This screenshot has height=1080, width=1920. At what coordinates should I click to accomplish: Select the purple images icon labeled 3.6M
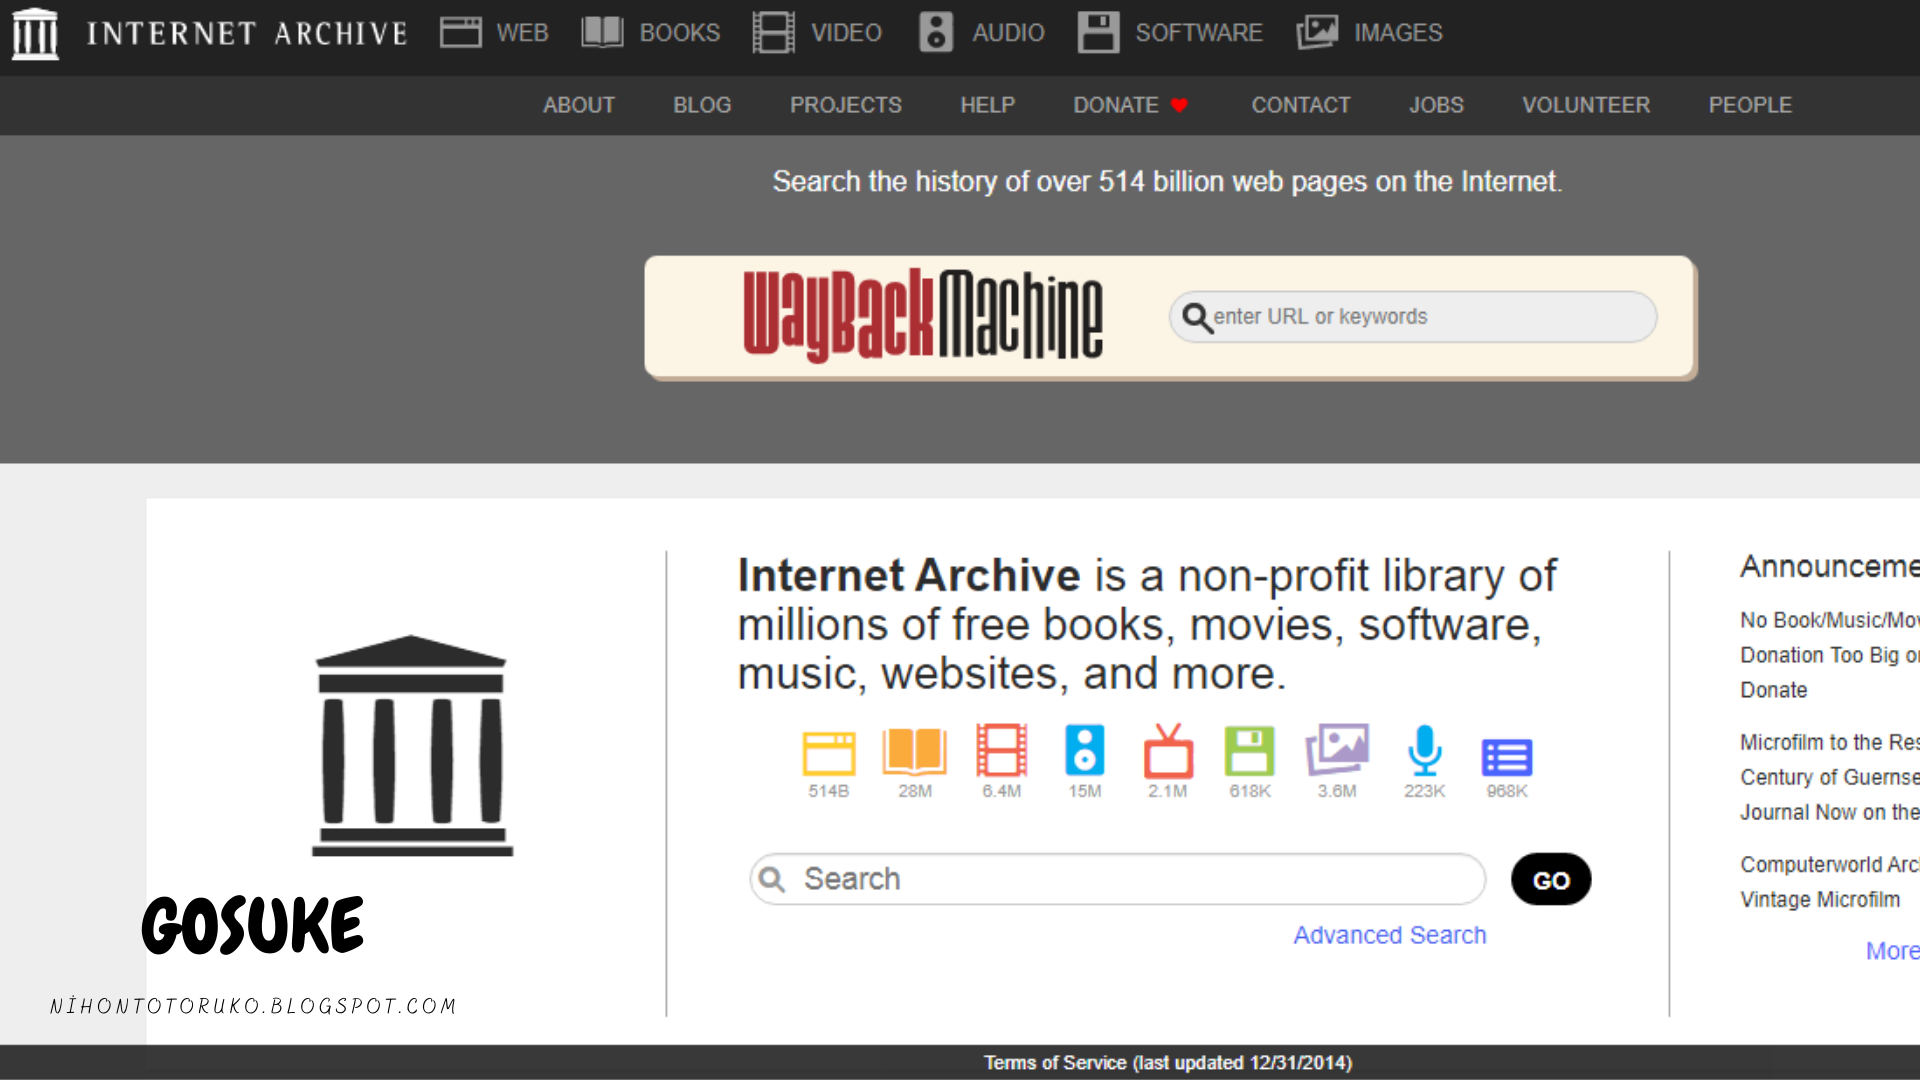[1337, 750]
